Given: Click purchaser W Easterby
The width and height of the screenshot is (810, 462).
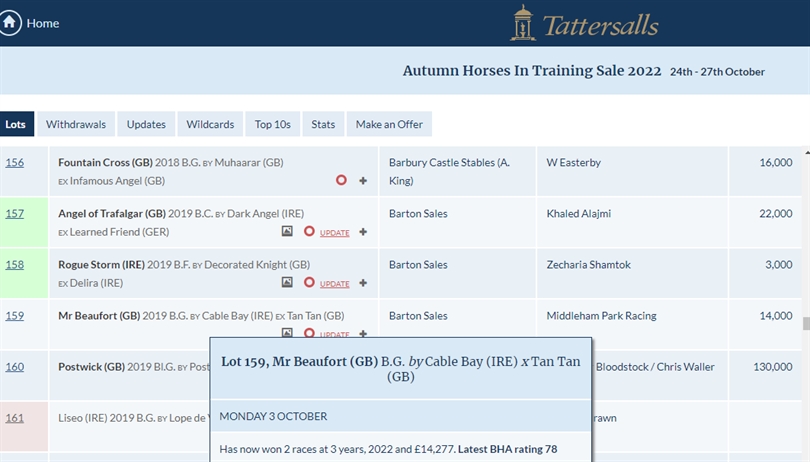Looking at the screenshot, I should tap(573, 162).
